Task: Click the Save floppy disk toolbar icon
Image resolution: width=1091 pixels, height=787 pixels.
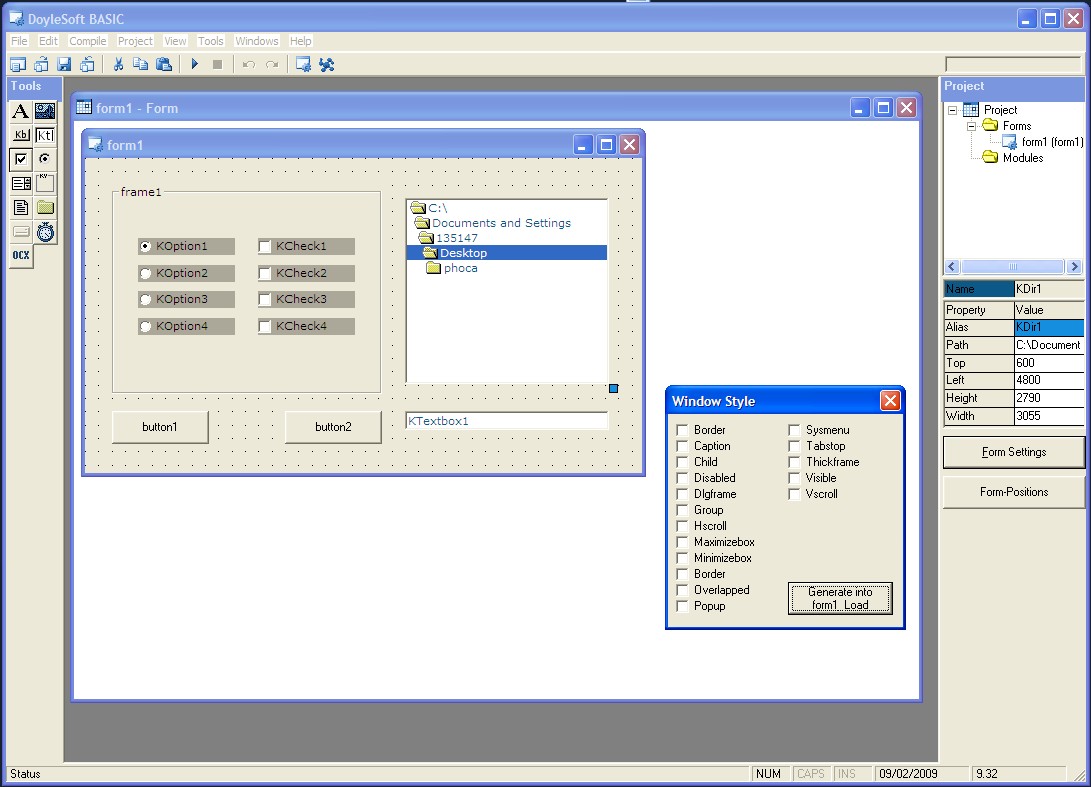Action: click(x=64, y=65)
